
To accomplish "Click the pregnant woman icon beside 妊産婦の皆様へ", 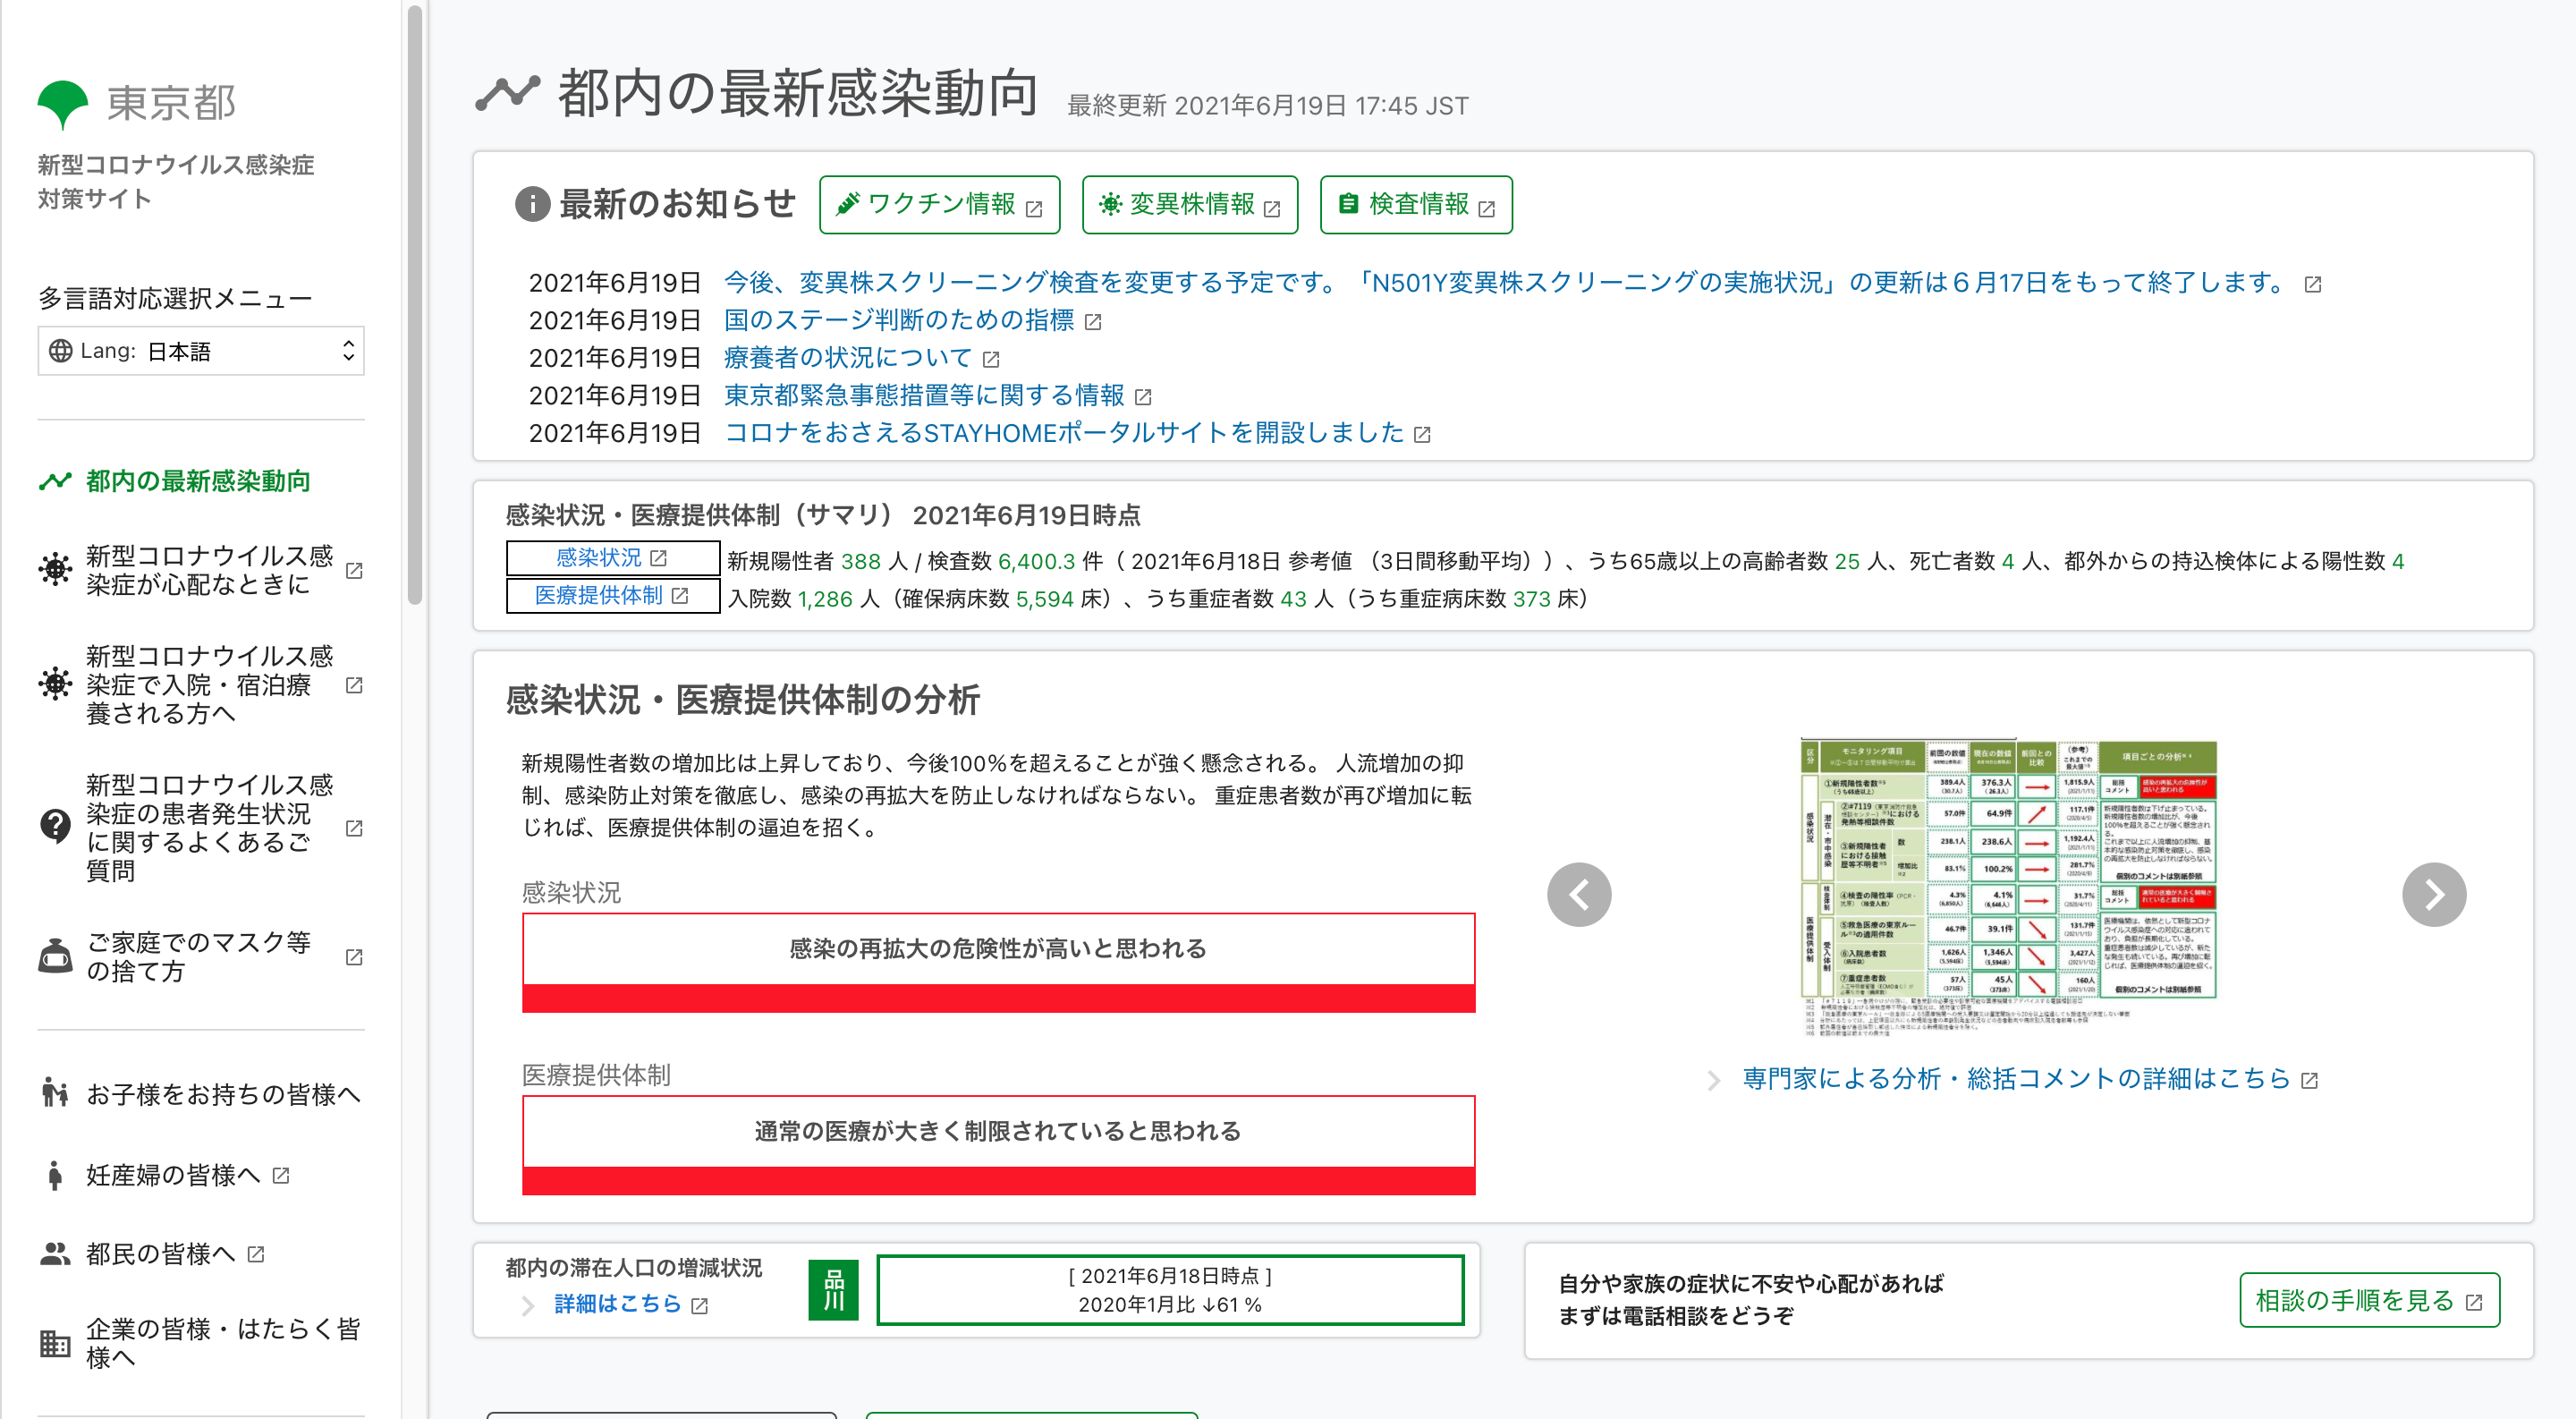I will [55, 1174].
